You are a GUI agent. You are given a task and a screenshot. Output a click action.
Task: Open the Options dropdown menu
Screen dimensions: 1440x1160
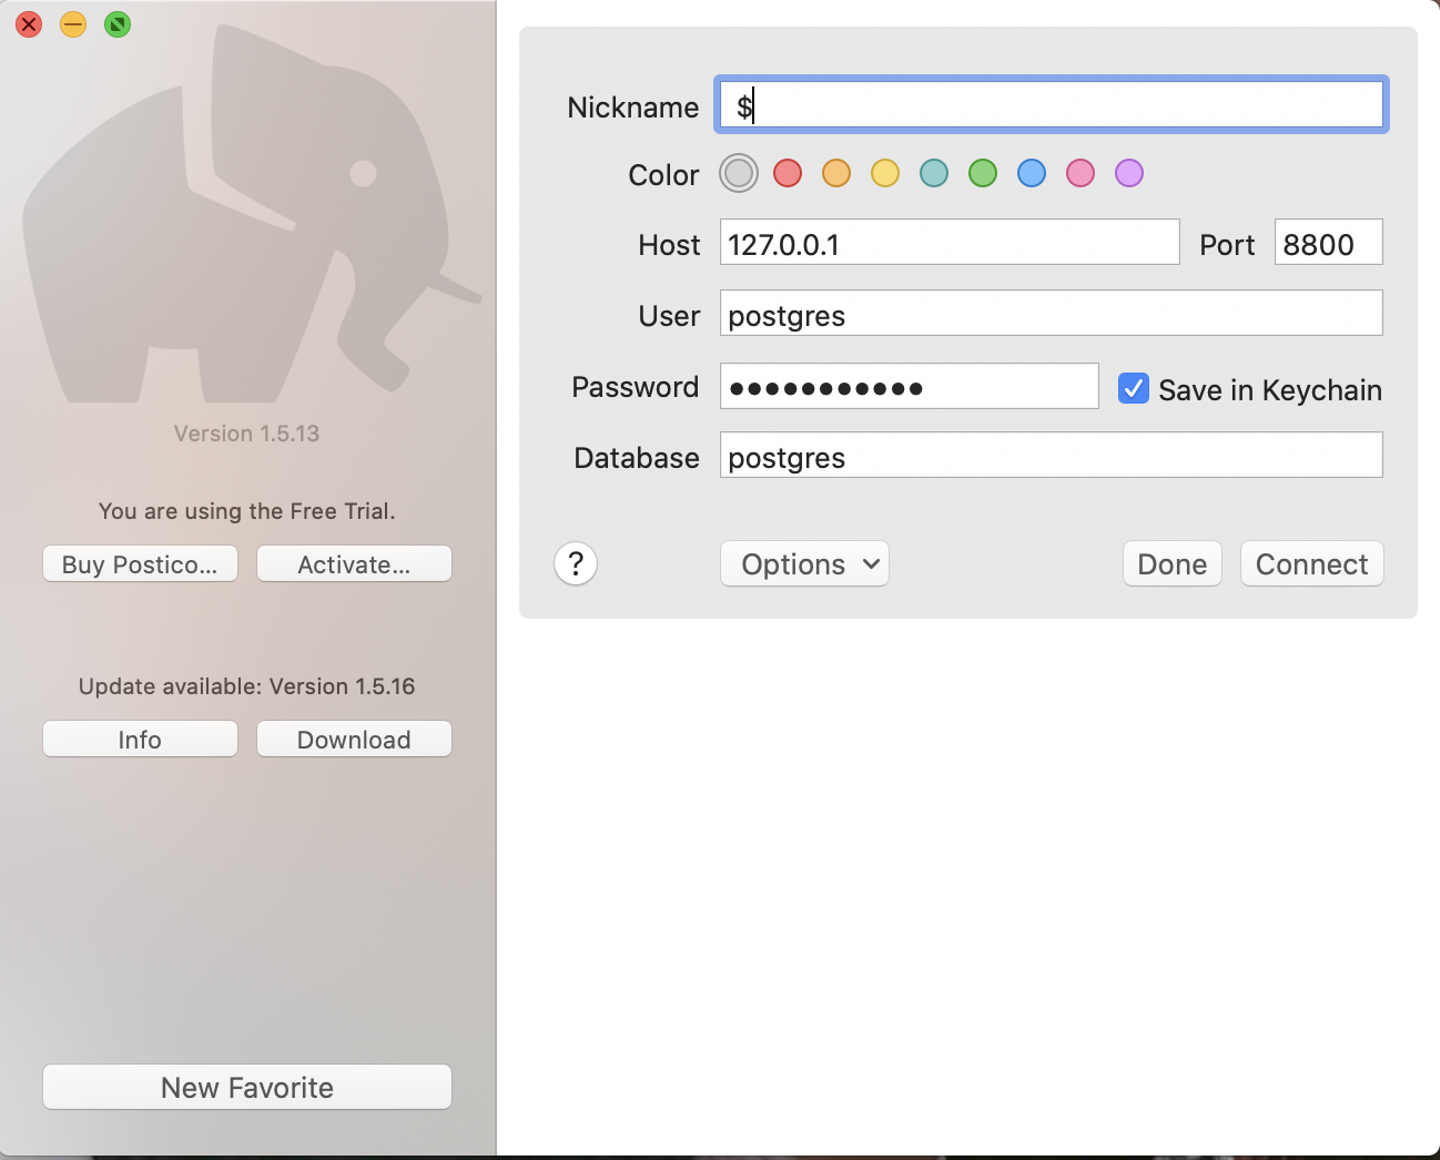[x=805, y=564]
